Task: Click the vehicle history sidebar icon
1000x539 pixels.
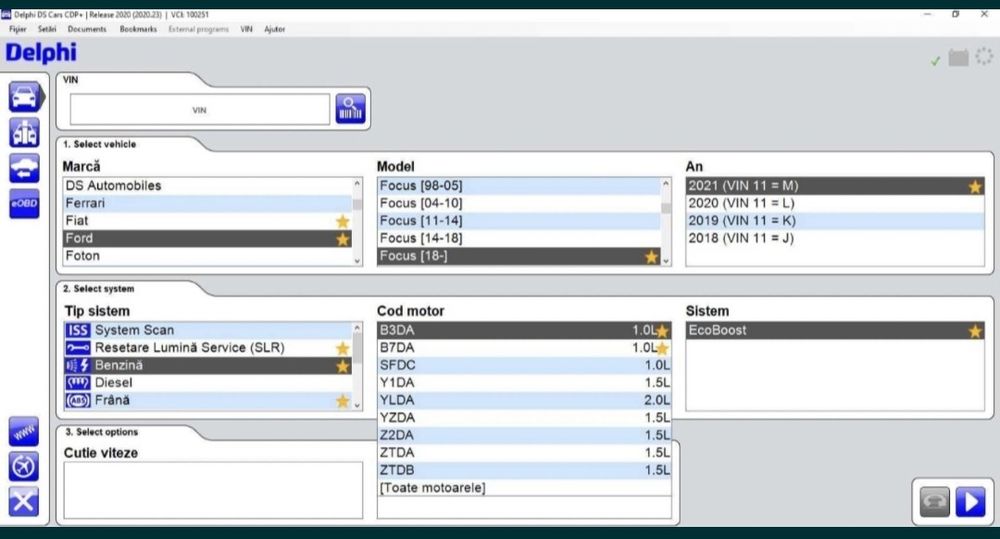Action: (24, 168)
